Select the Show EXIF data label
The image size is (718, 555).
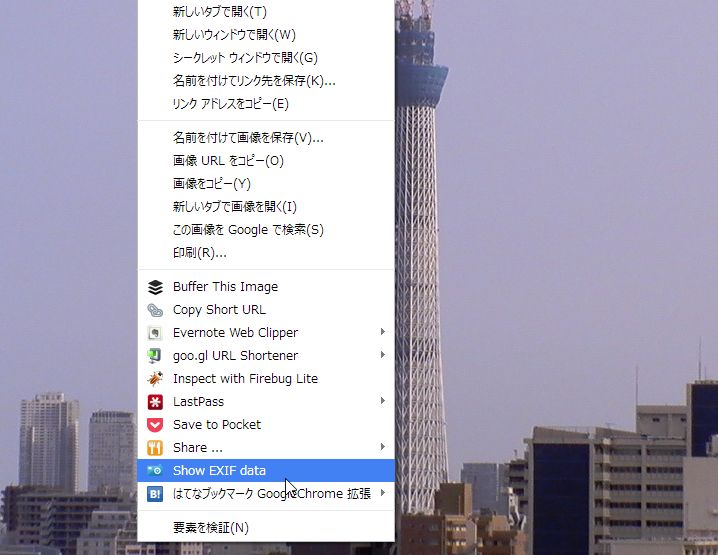click(219, 470)
